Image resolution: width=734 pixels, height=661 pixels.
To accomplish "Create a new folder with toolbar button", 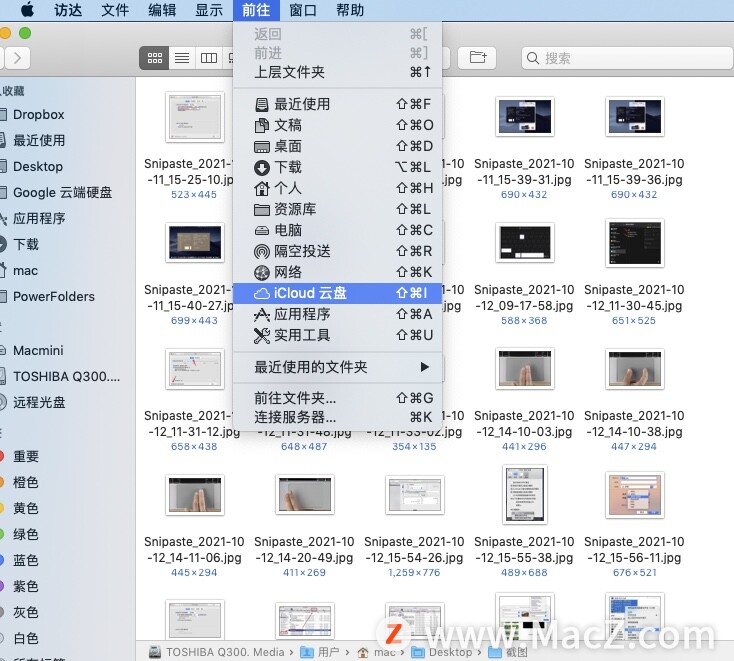I will pos(477,58).
